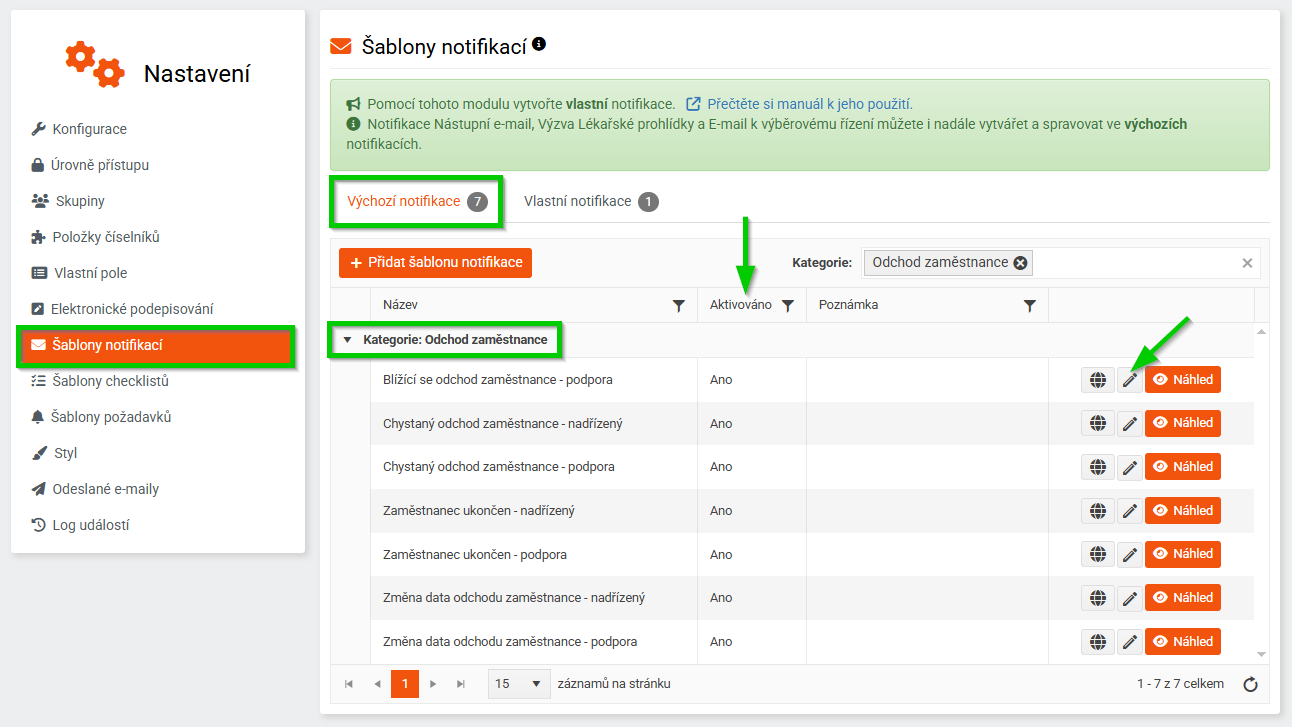Viewport: 1292px width, 727px height.
Task: Click Náhled for Zaměstnanec ukončen - podpora
Action: (x=1183, y=554)
